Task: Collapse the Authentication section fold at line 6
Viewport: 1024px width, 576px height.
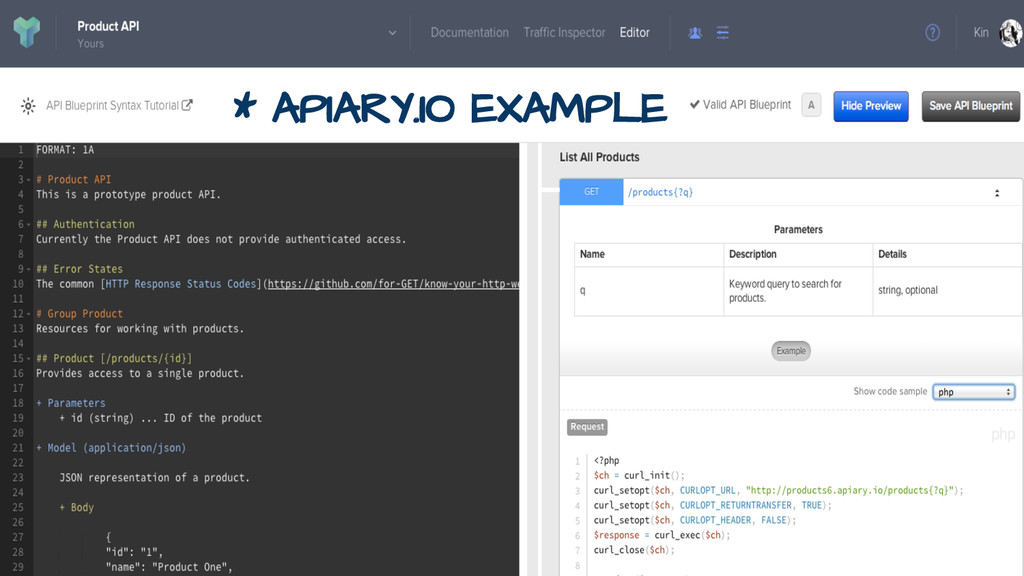Action: click(29, 225)
